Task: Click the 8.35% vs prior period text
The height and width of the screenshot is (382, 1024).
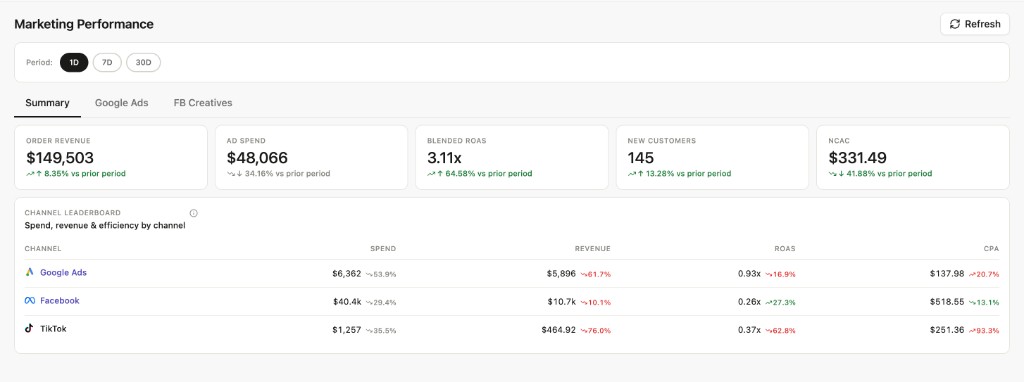Action: pyautogui.click(x=85, y=174)
